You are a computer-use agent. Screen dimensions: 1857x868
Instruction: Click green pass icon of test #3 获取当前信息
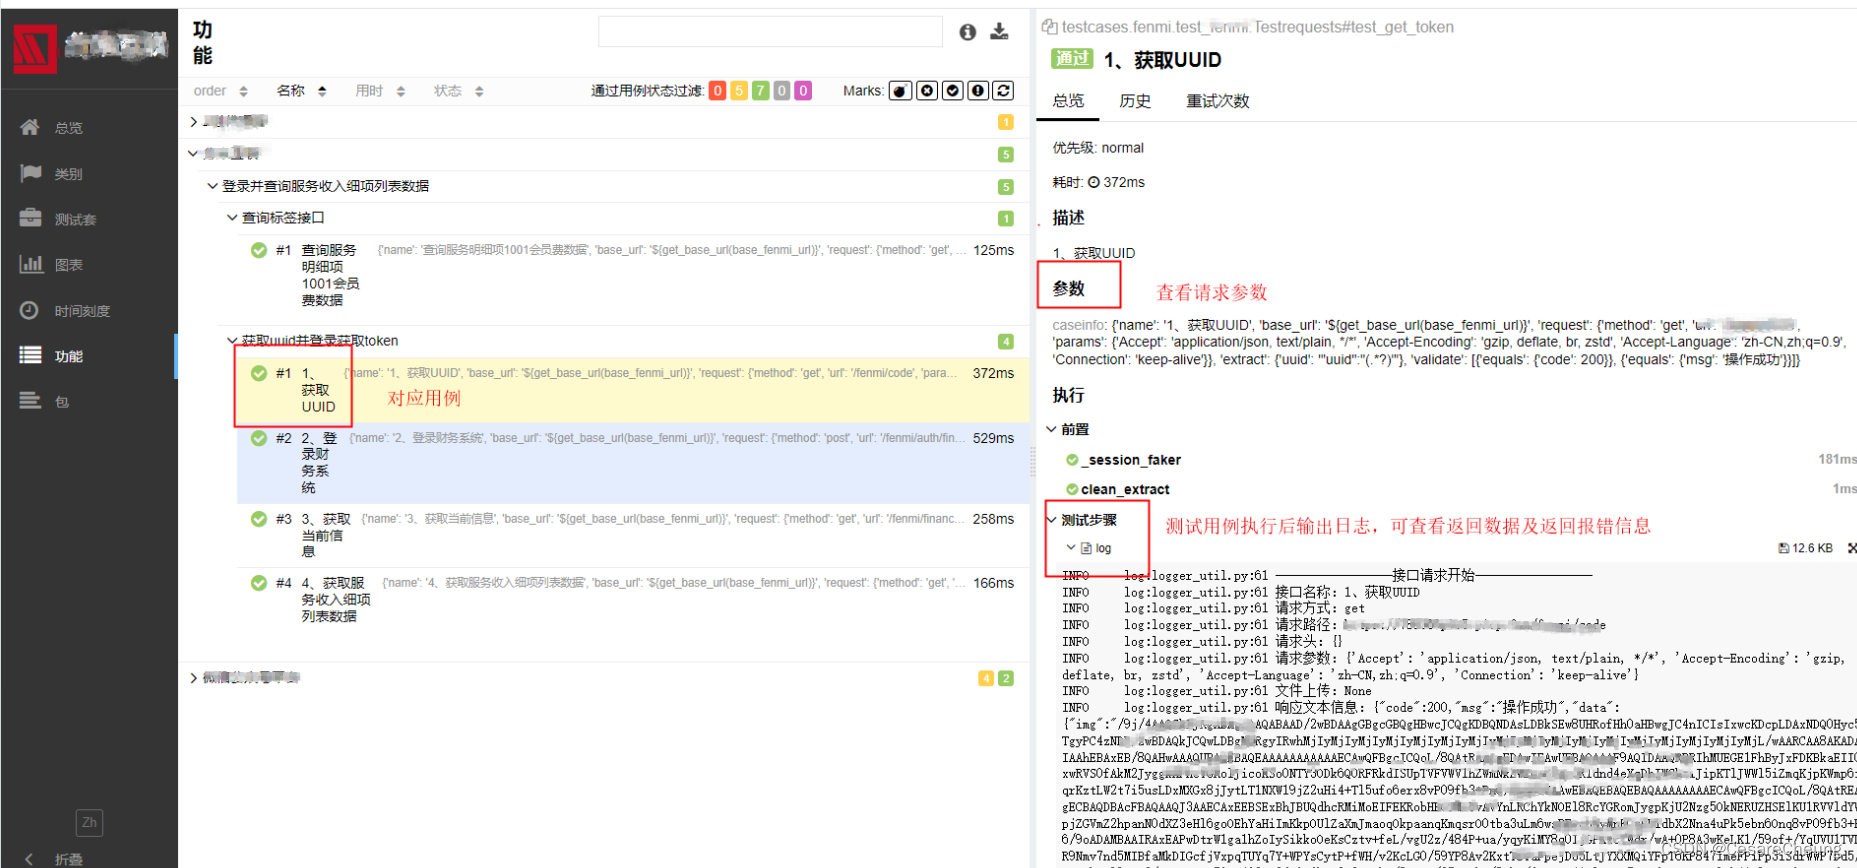pos(259,519)
